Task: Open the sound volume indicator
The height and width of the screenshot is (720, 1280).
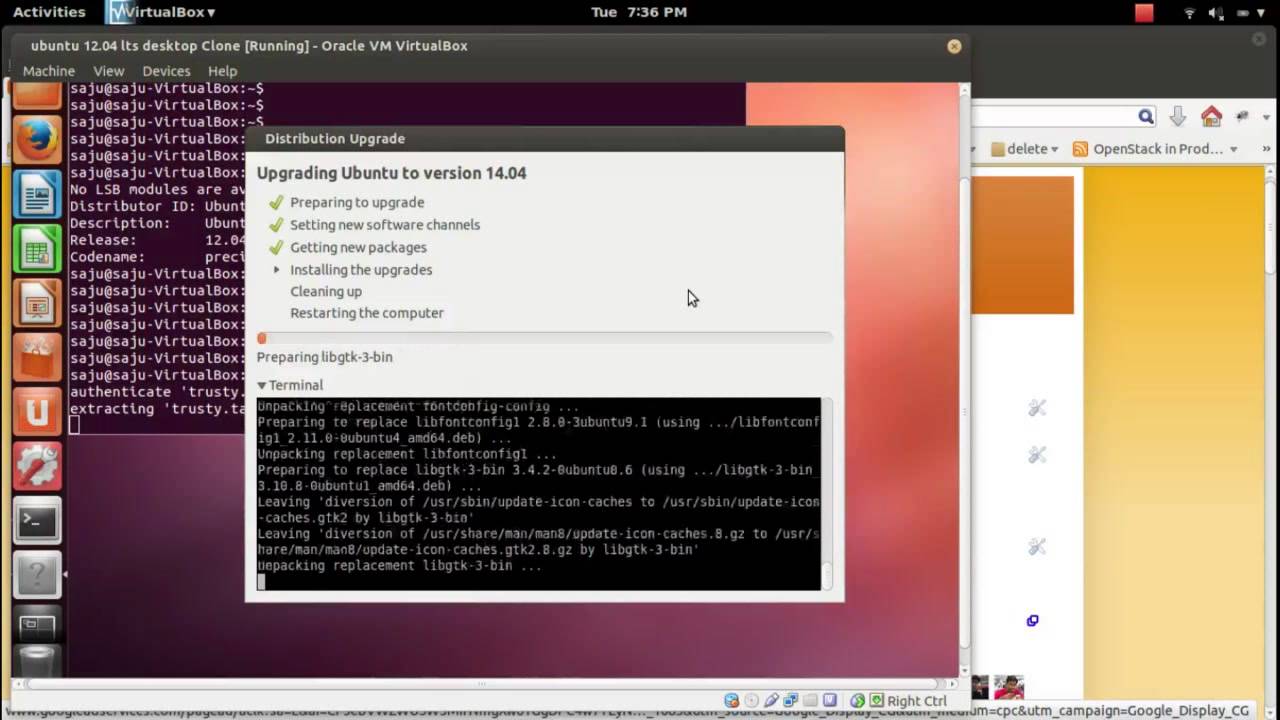Action: tap(1216, 13)
